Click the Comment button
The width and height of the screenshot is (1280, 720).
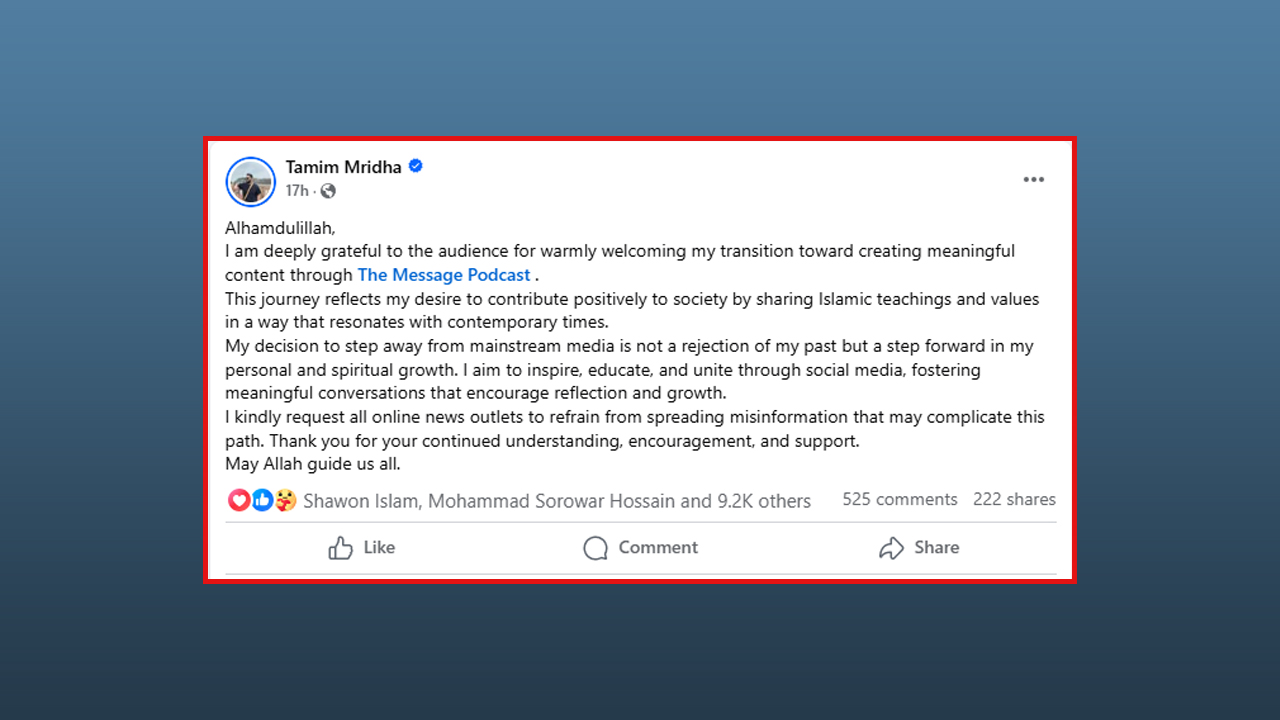pos(641,548)
